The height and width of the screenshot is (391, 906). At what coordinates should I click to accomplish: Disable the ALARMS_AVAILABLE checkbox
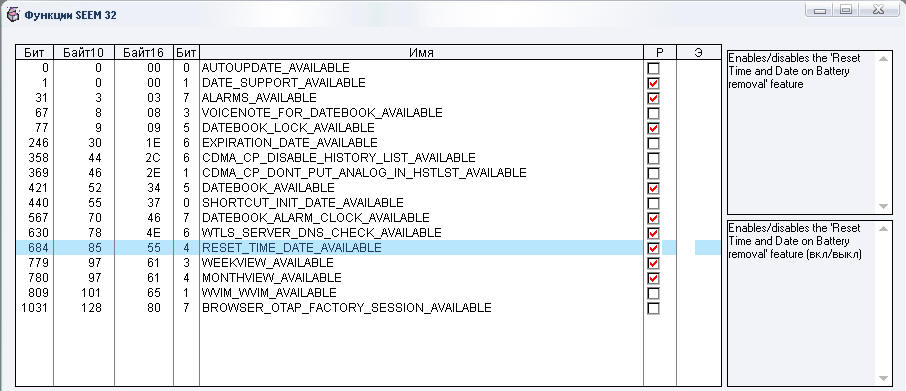pos(653,98)
